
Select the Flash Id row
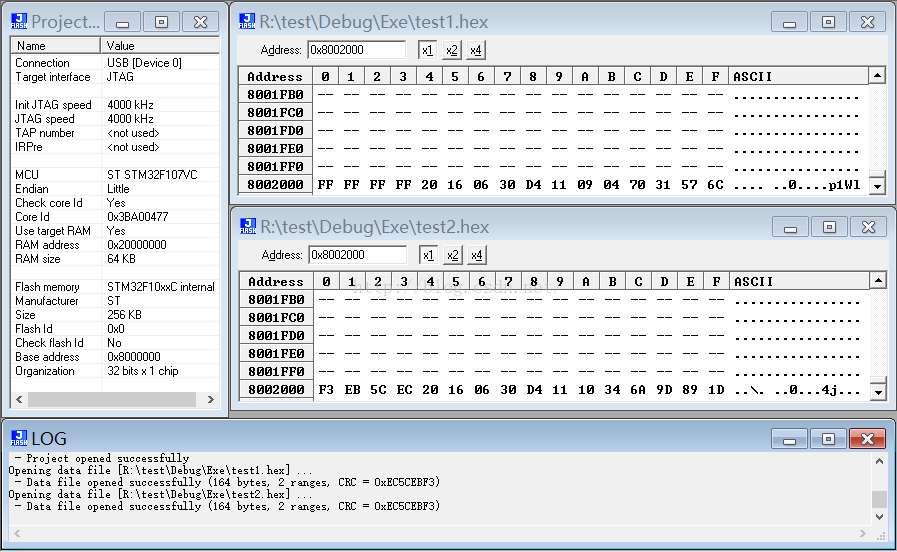(115, 329)
